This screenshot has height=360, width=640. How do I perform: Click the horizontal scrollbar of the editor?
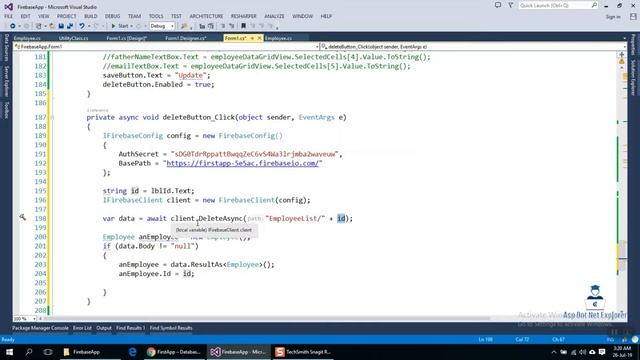[265, 318]
